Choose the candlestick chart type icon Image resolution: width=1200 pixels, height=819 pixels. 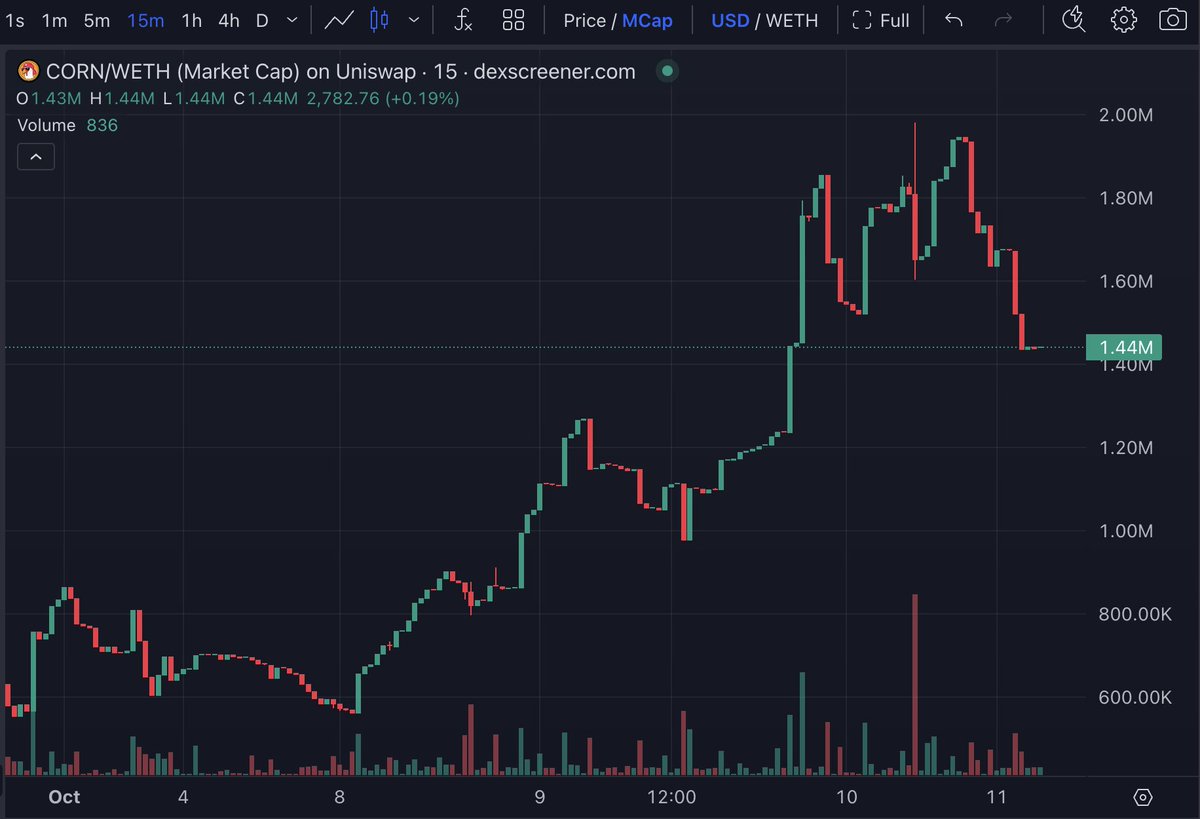click(x=378, y=20)
